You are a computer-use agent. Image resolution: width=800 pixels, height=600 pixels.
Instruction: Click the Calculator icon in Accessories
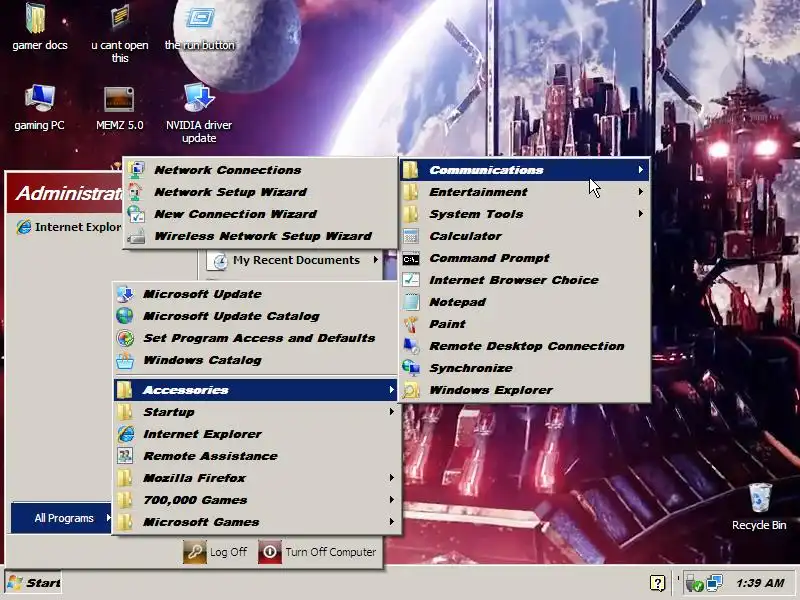coord(411,236)
